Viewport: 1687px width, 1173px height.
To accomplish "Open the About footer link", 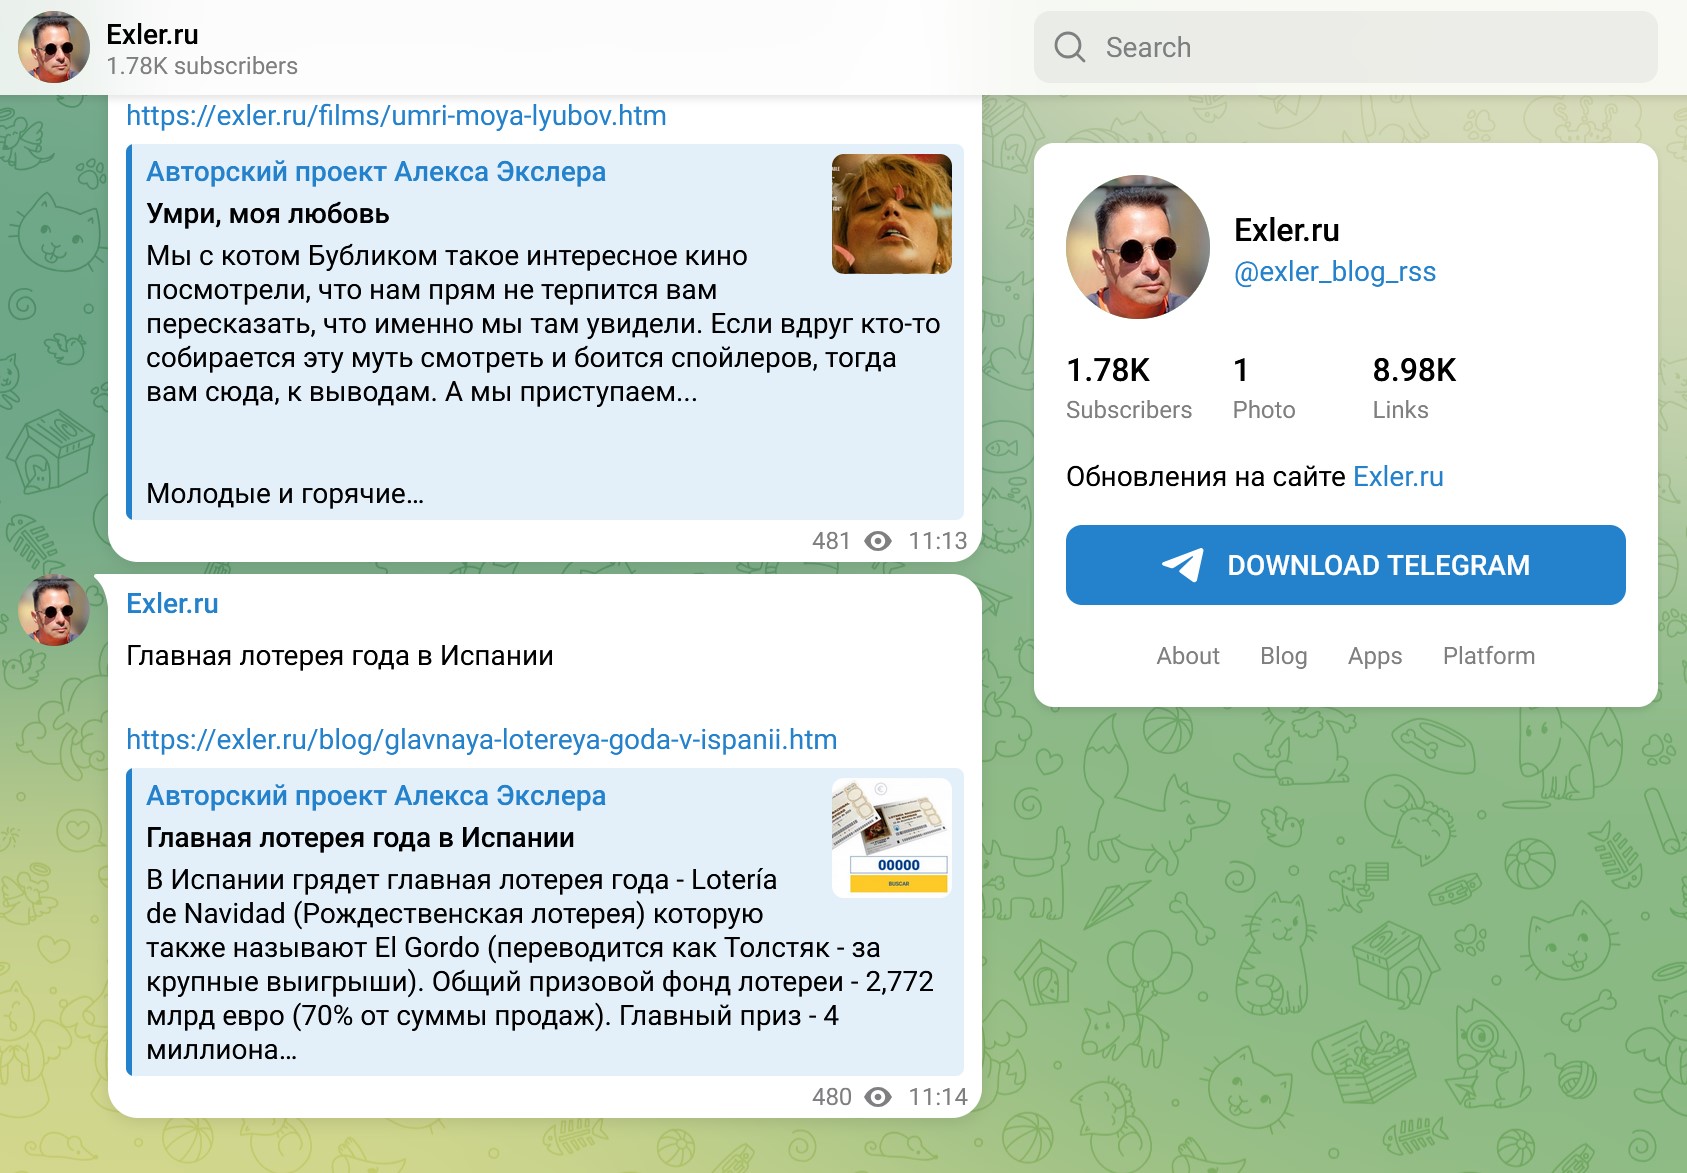I will tap(1187, 656).
